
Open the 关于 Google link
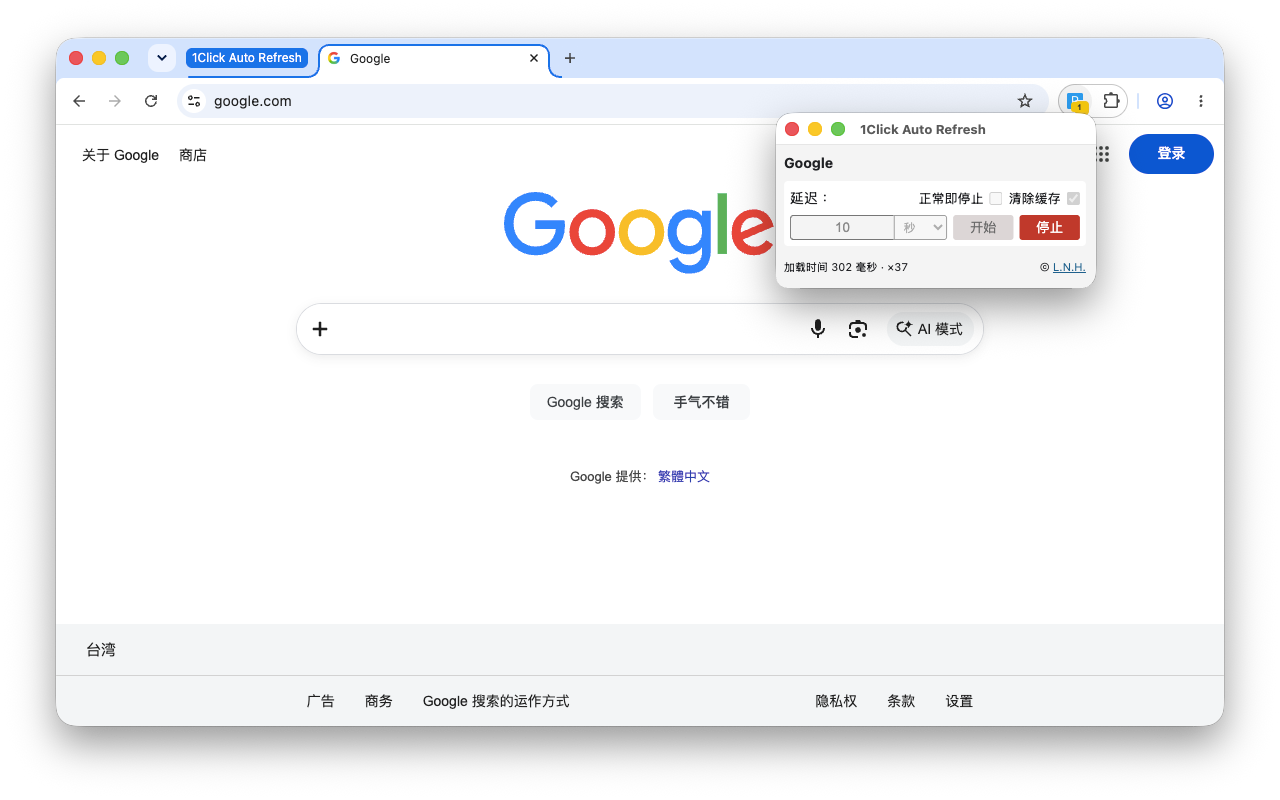120,155
